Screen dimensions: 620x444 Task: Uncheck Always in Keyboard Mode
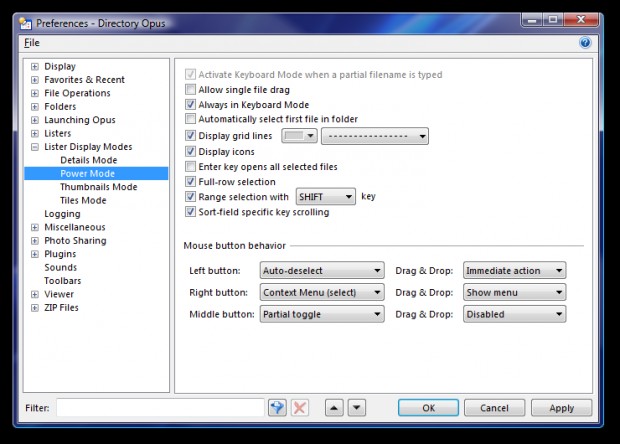[x=190, y=104]
